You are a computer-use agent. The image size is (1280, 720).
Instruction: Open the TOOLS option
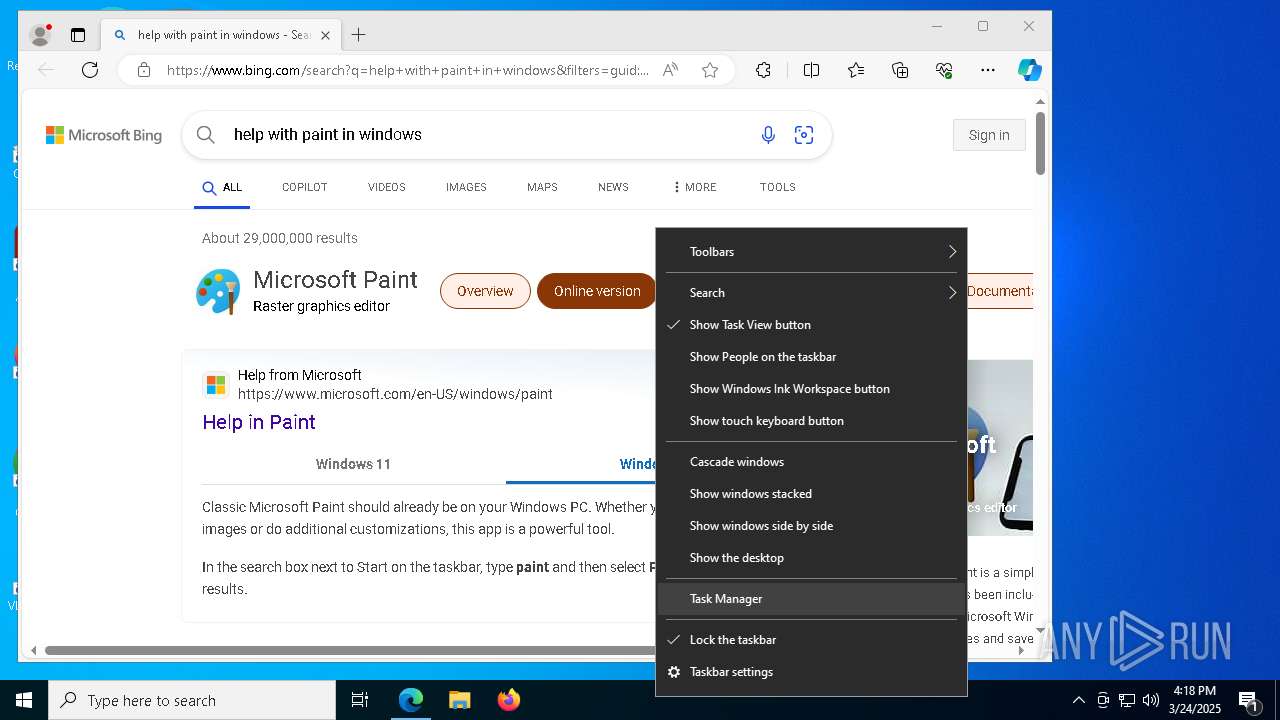click(x=777, y=187)
